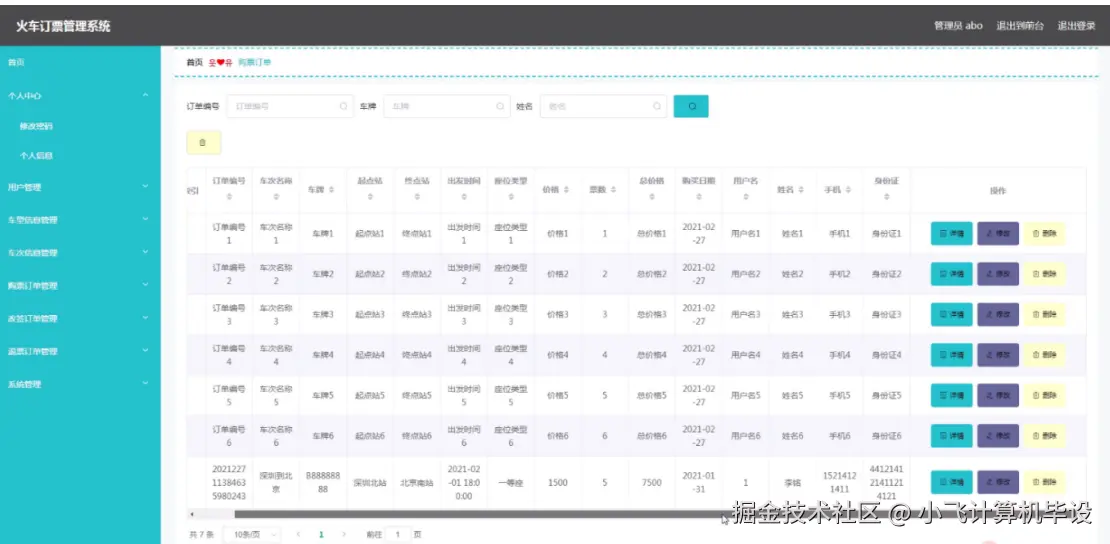
Task: Open 详情 for the 订单编号1 row
Action: [x=951, y=234]
